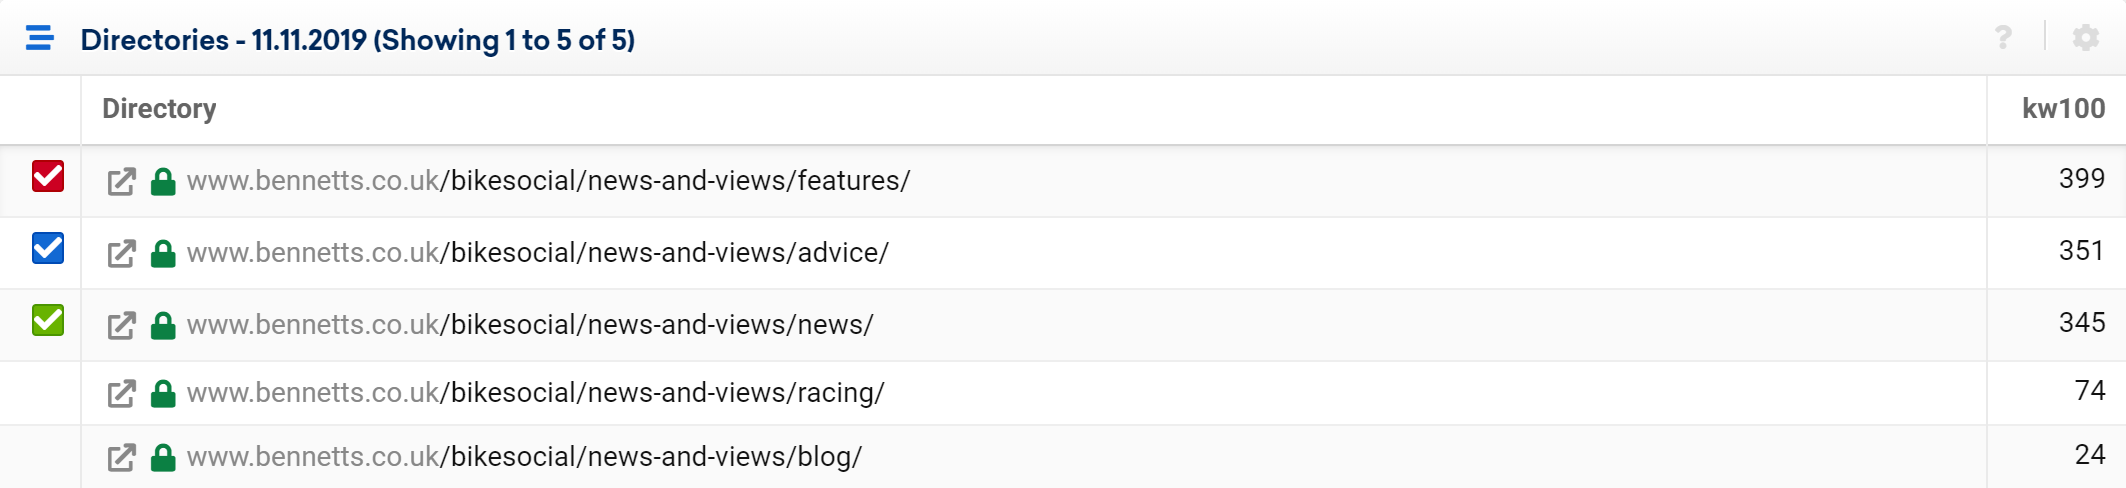Open external link icon for blog directory
The image size is (2126, 488).
pyautogui.click(x=121, y=458)
